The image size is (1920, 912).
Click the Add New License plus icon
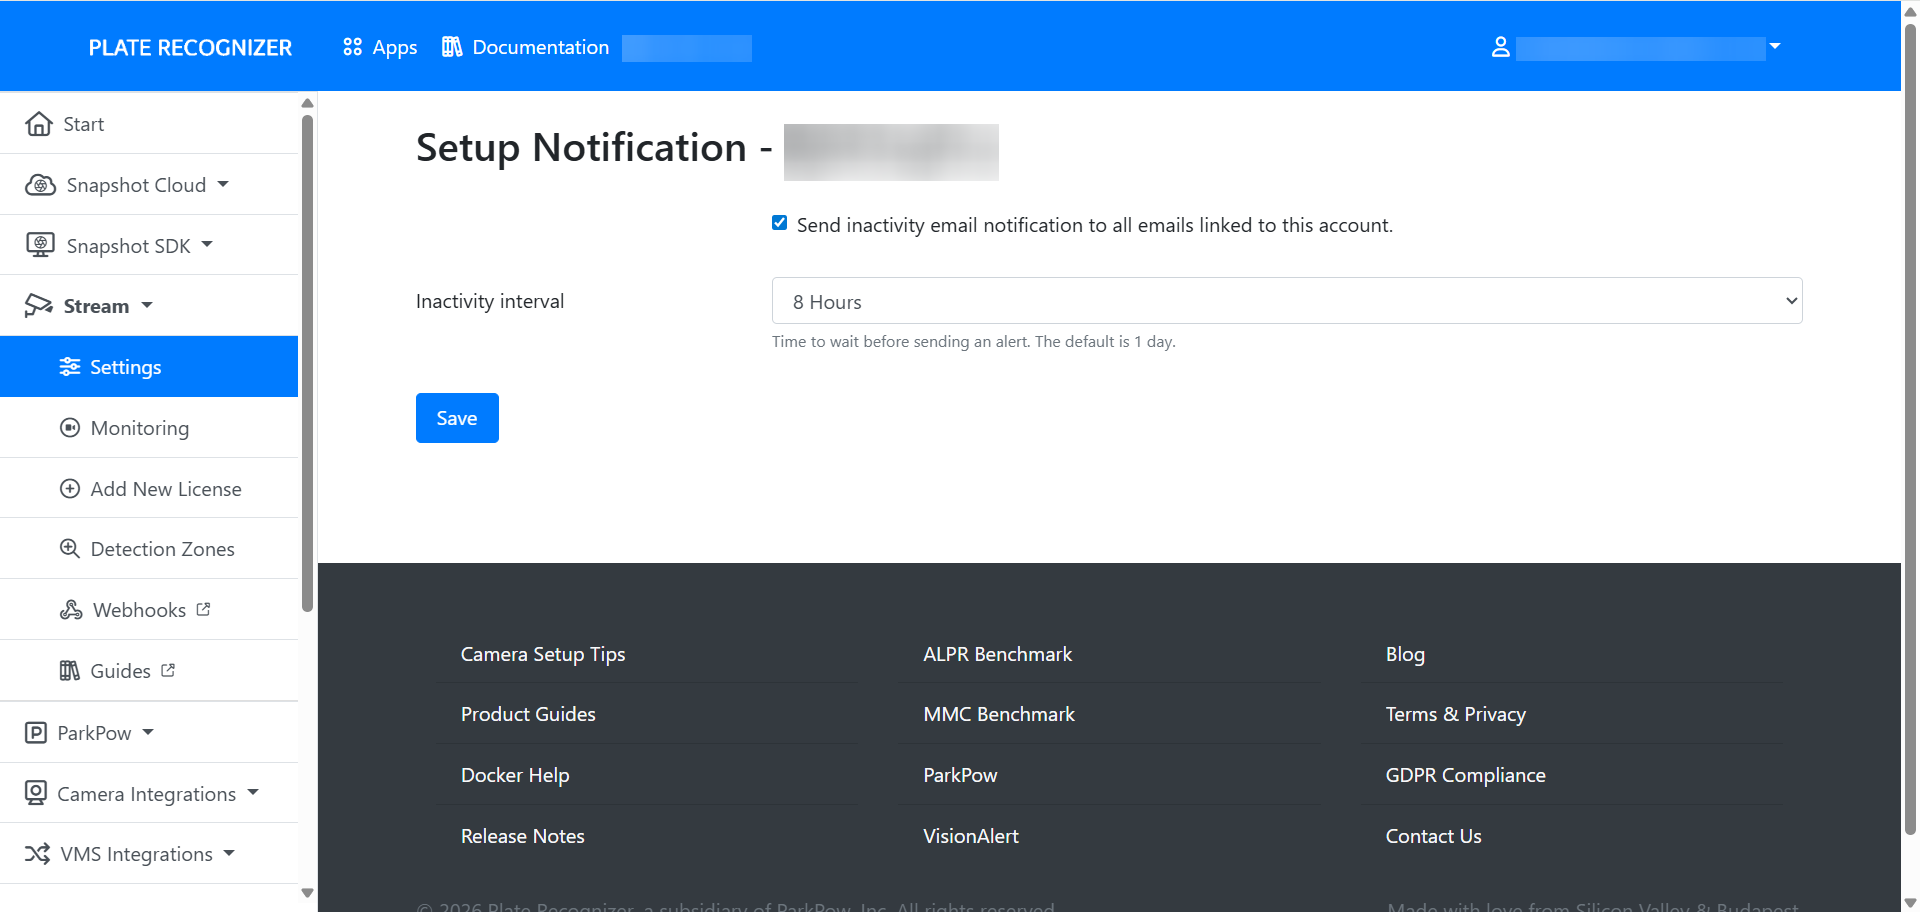pos(70,489)
